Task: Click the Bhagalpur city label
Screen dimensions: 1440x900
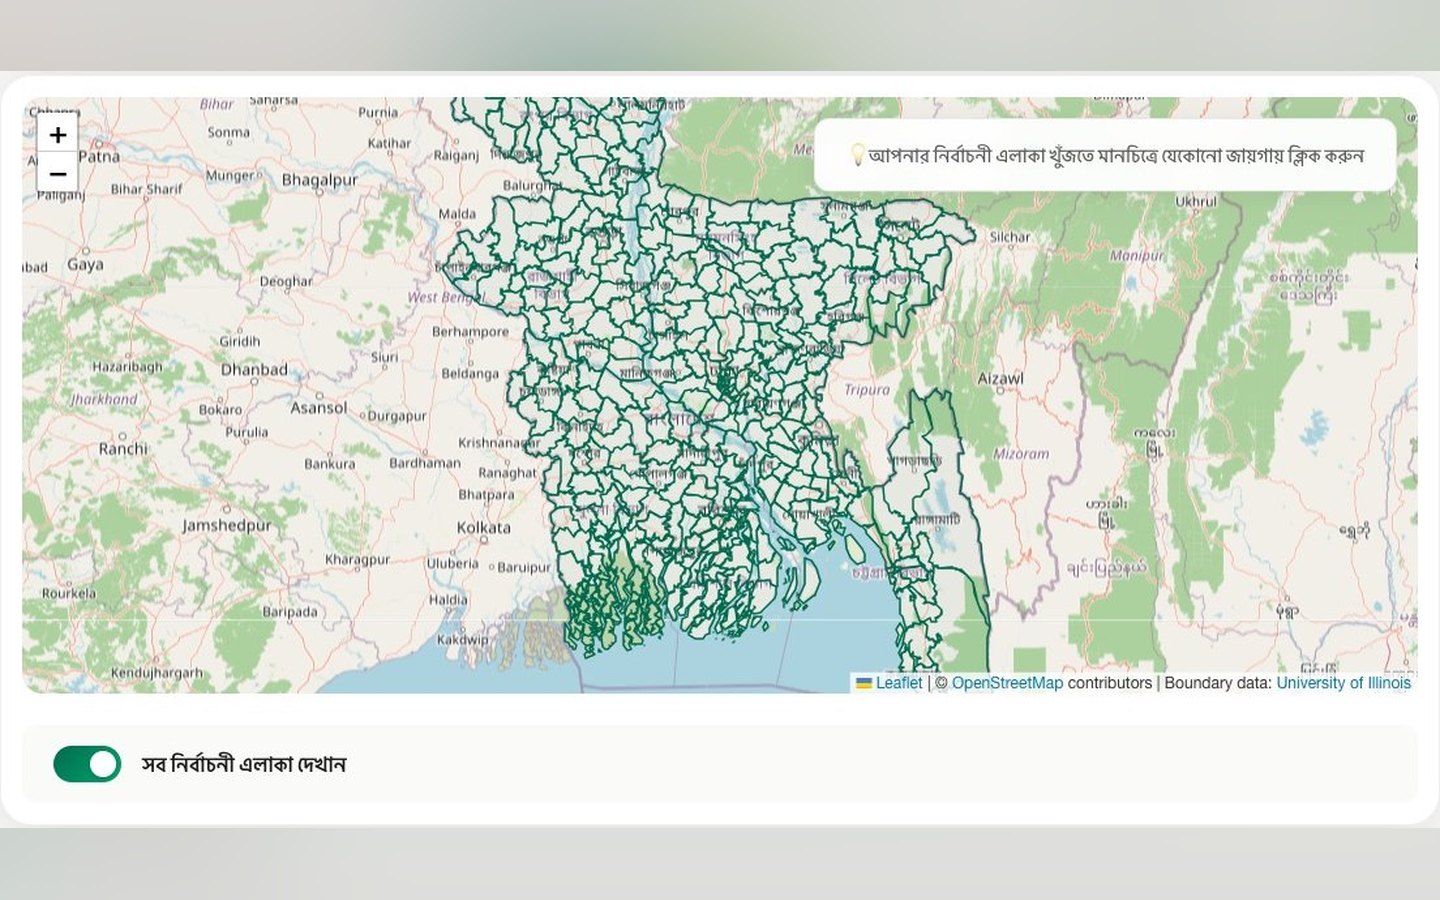Action: coord(319,180)
